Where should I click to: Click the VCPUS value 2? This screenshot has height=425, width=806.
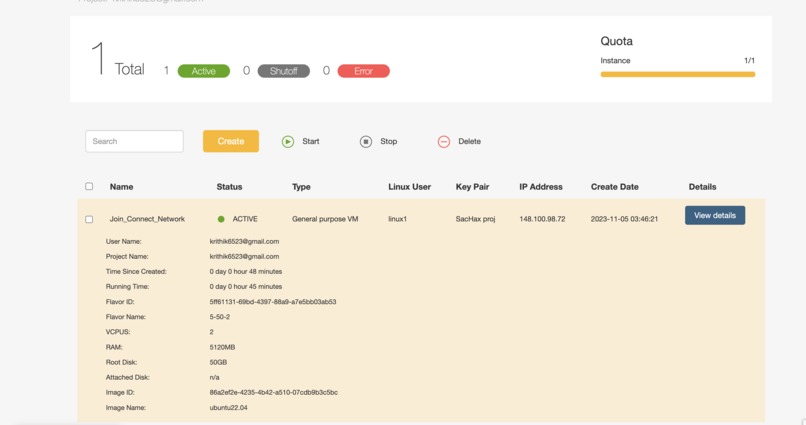(x=211, y=332)
